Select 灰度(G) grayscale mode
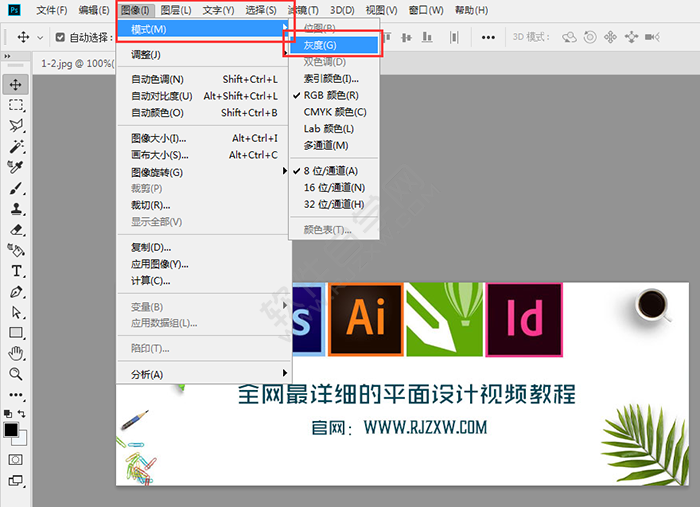Image resolution: width=700 pixels, height=507 pixels. (x=334, y=46)
